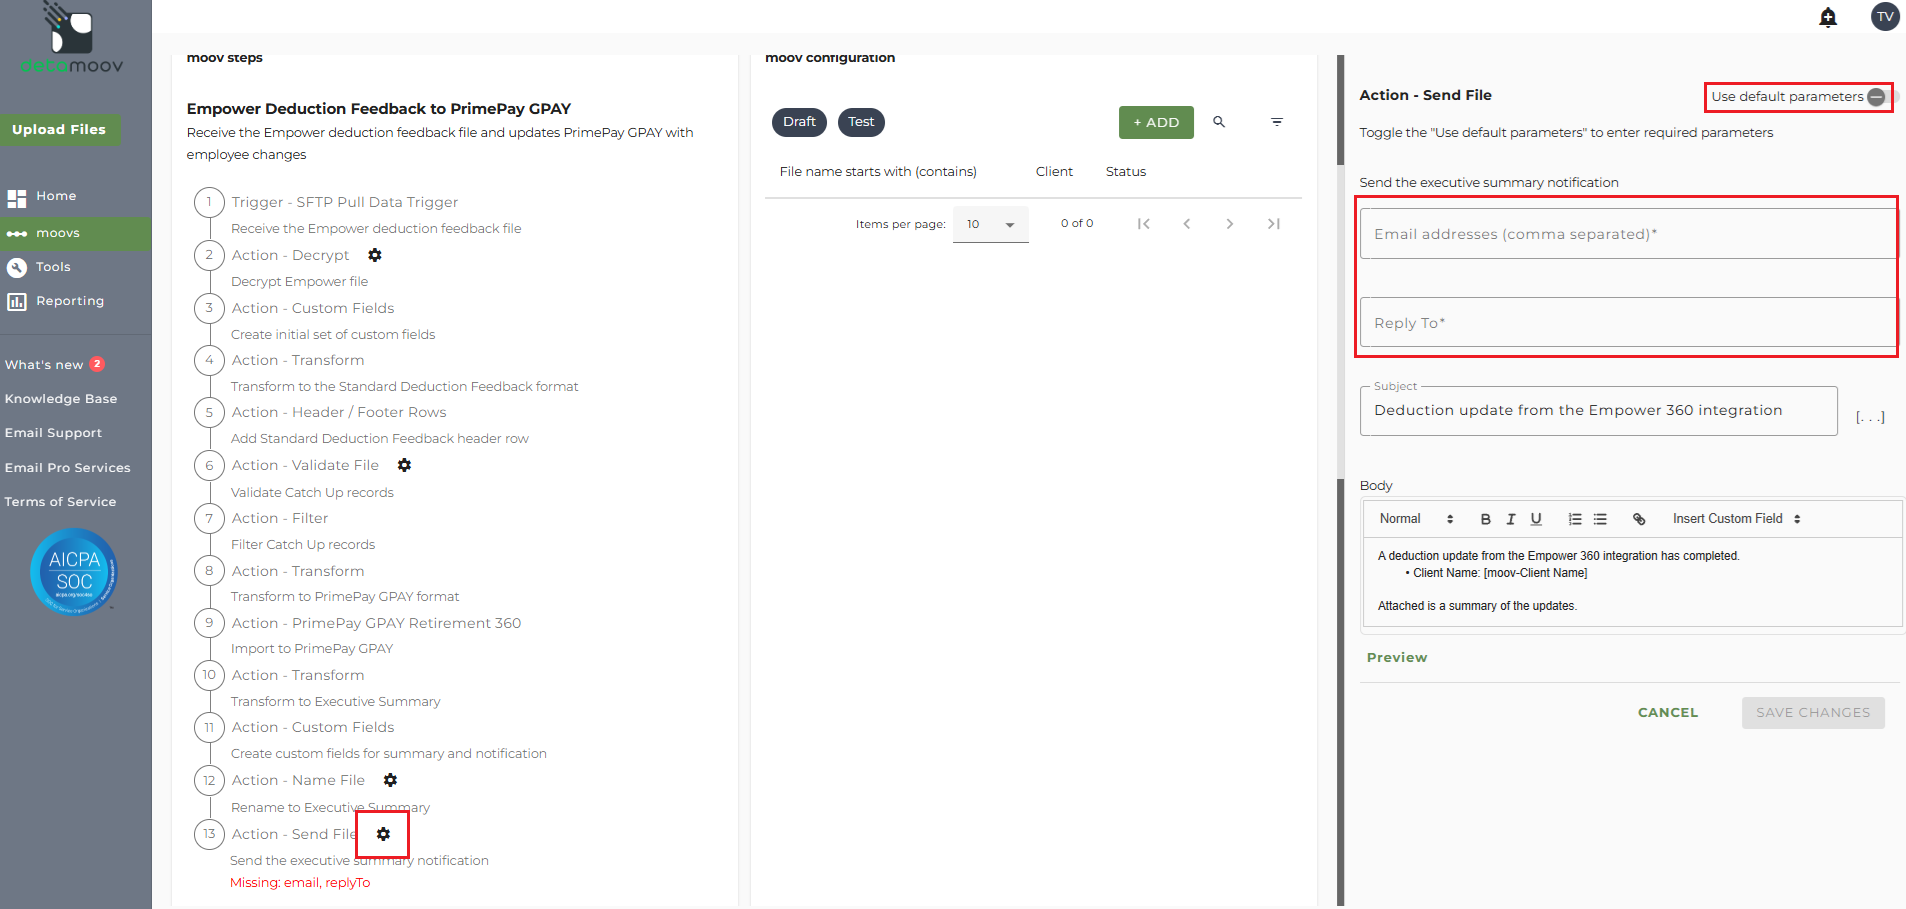Go to previous page of results
Image resolution: width=1906 pixels, height=909 pixels.
click(x=1187, y=224)
